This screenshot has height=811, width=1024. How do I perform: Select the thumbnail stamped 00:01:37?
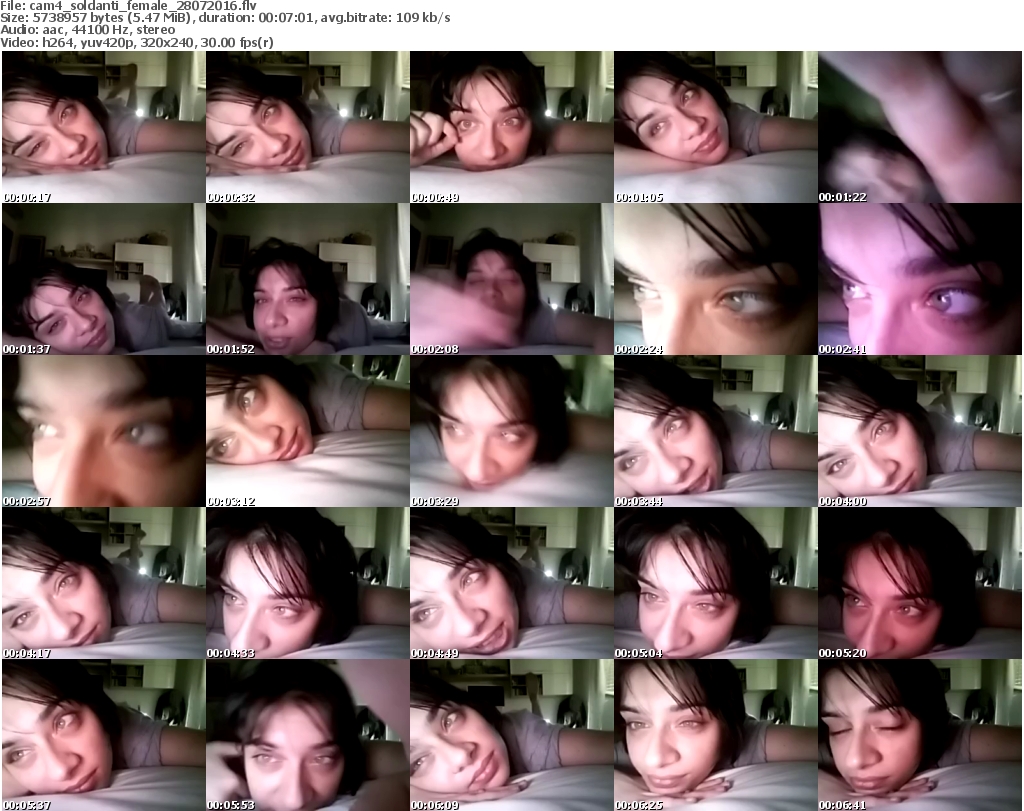click(x=104, y=279)
